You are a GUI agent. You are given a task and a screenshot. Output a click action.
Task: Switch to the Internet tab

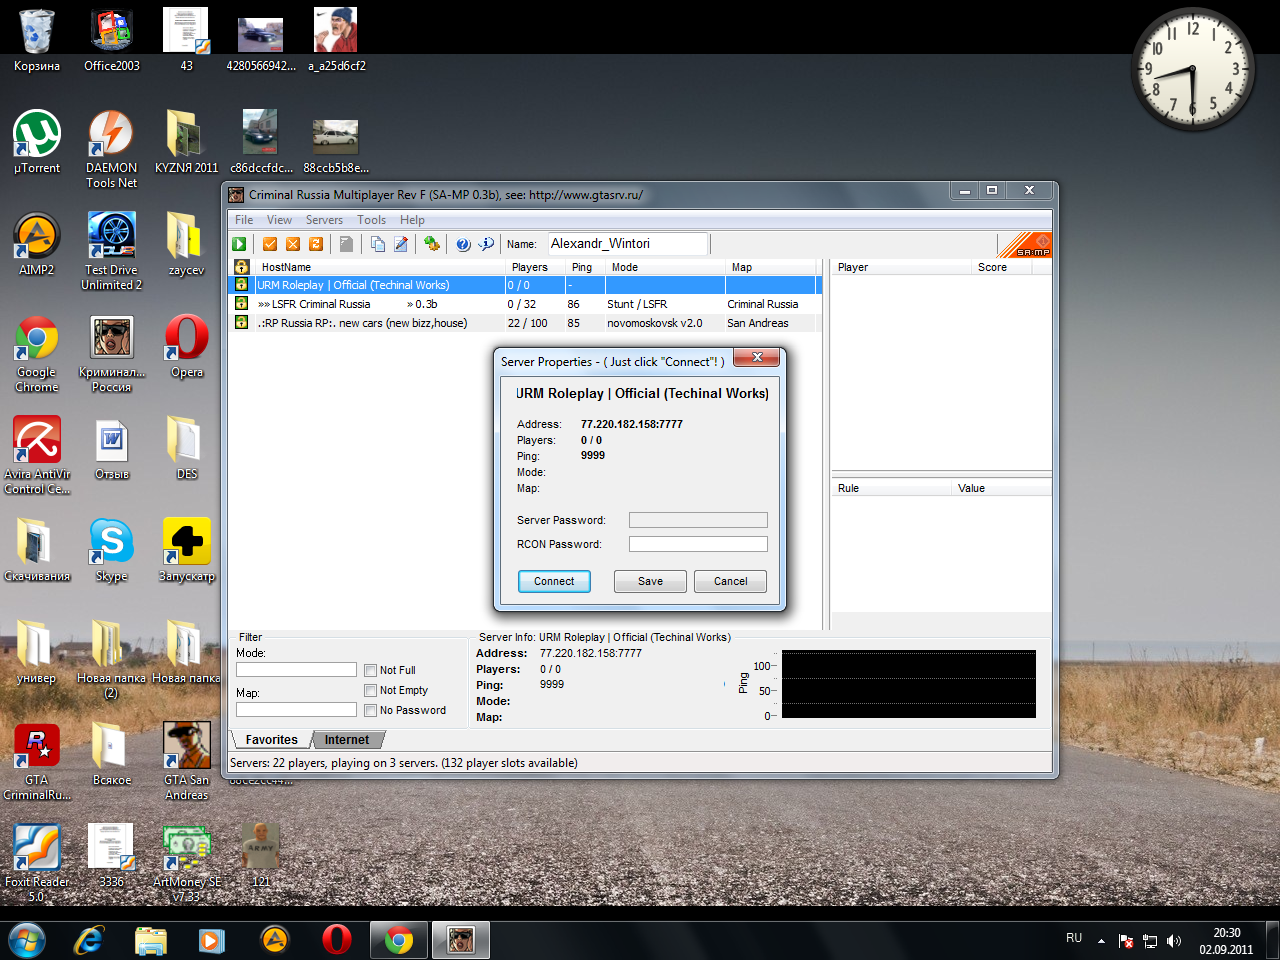pyautogui.click(x=346, y=740)
